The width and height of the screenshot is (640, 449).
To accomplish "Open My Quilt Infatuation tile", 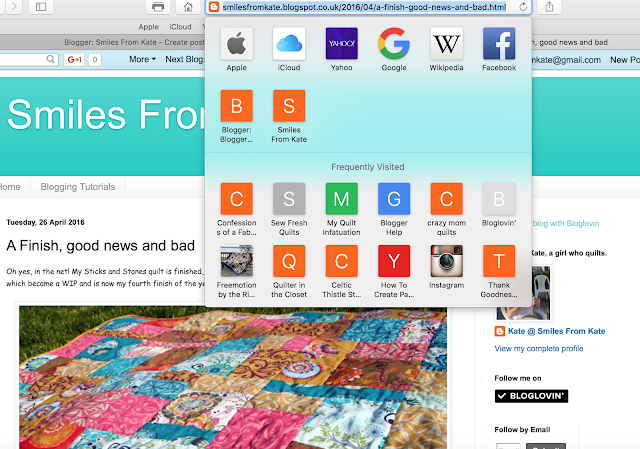I will click(342, 199).
